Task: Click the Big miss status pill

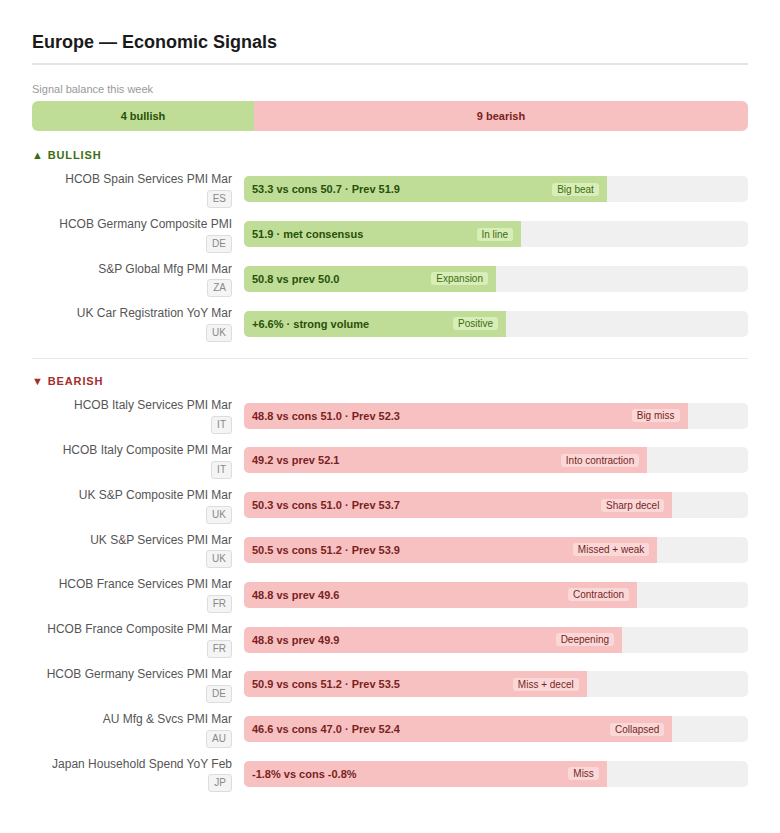Action: [x=655, y=416]
